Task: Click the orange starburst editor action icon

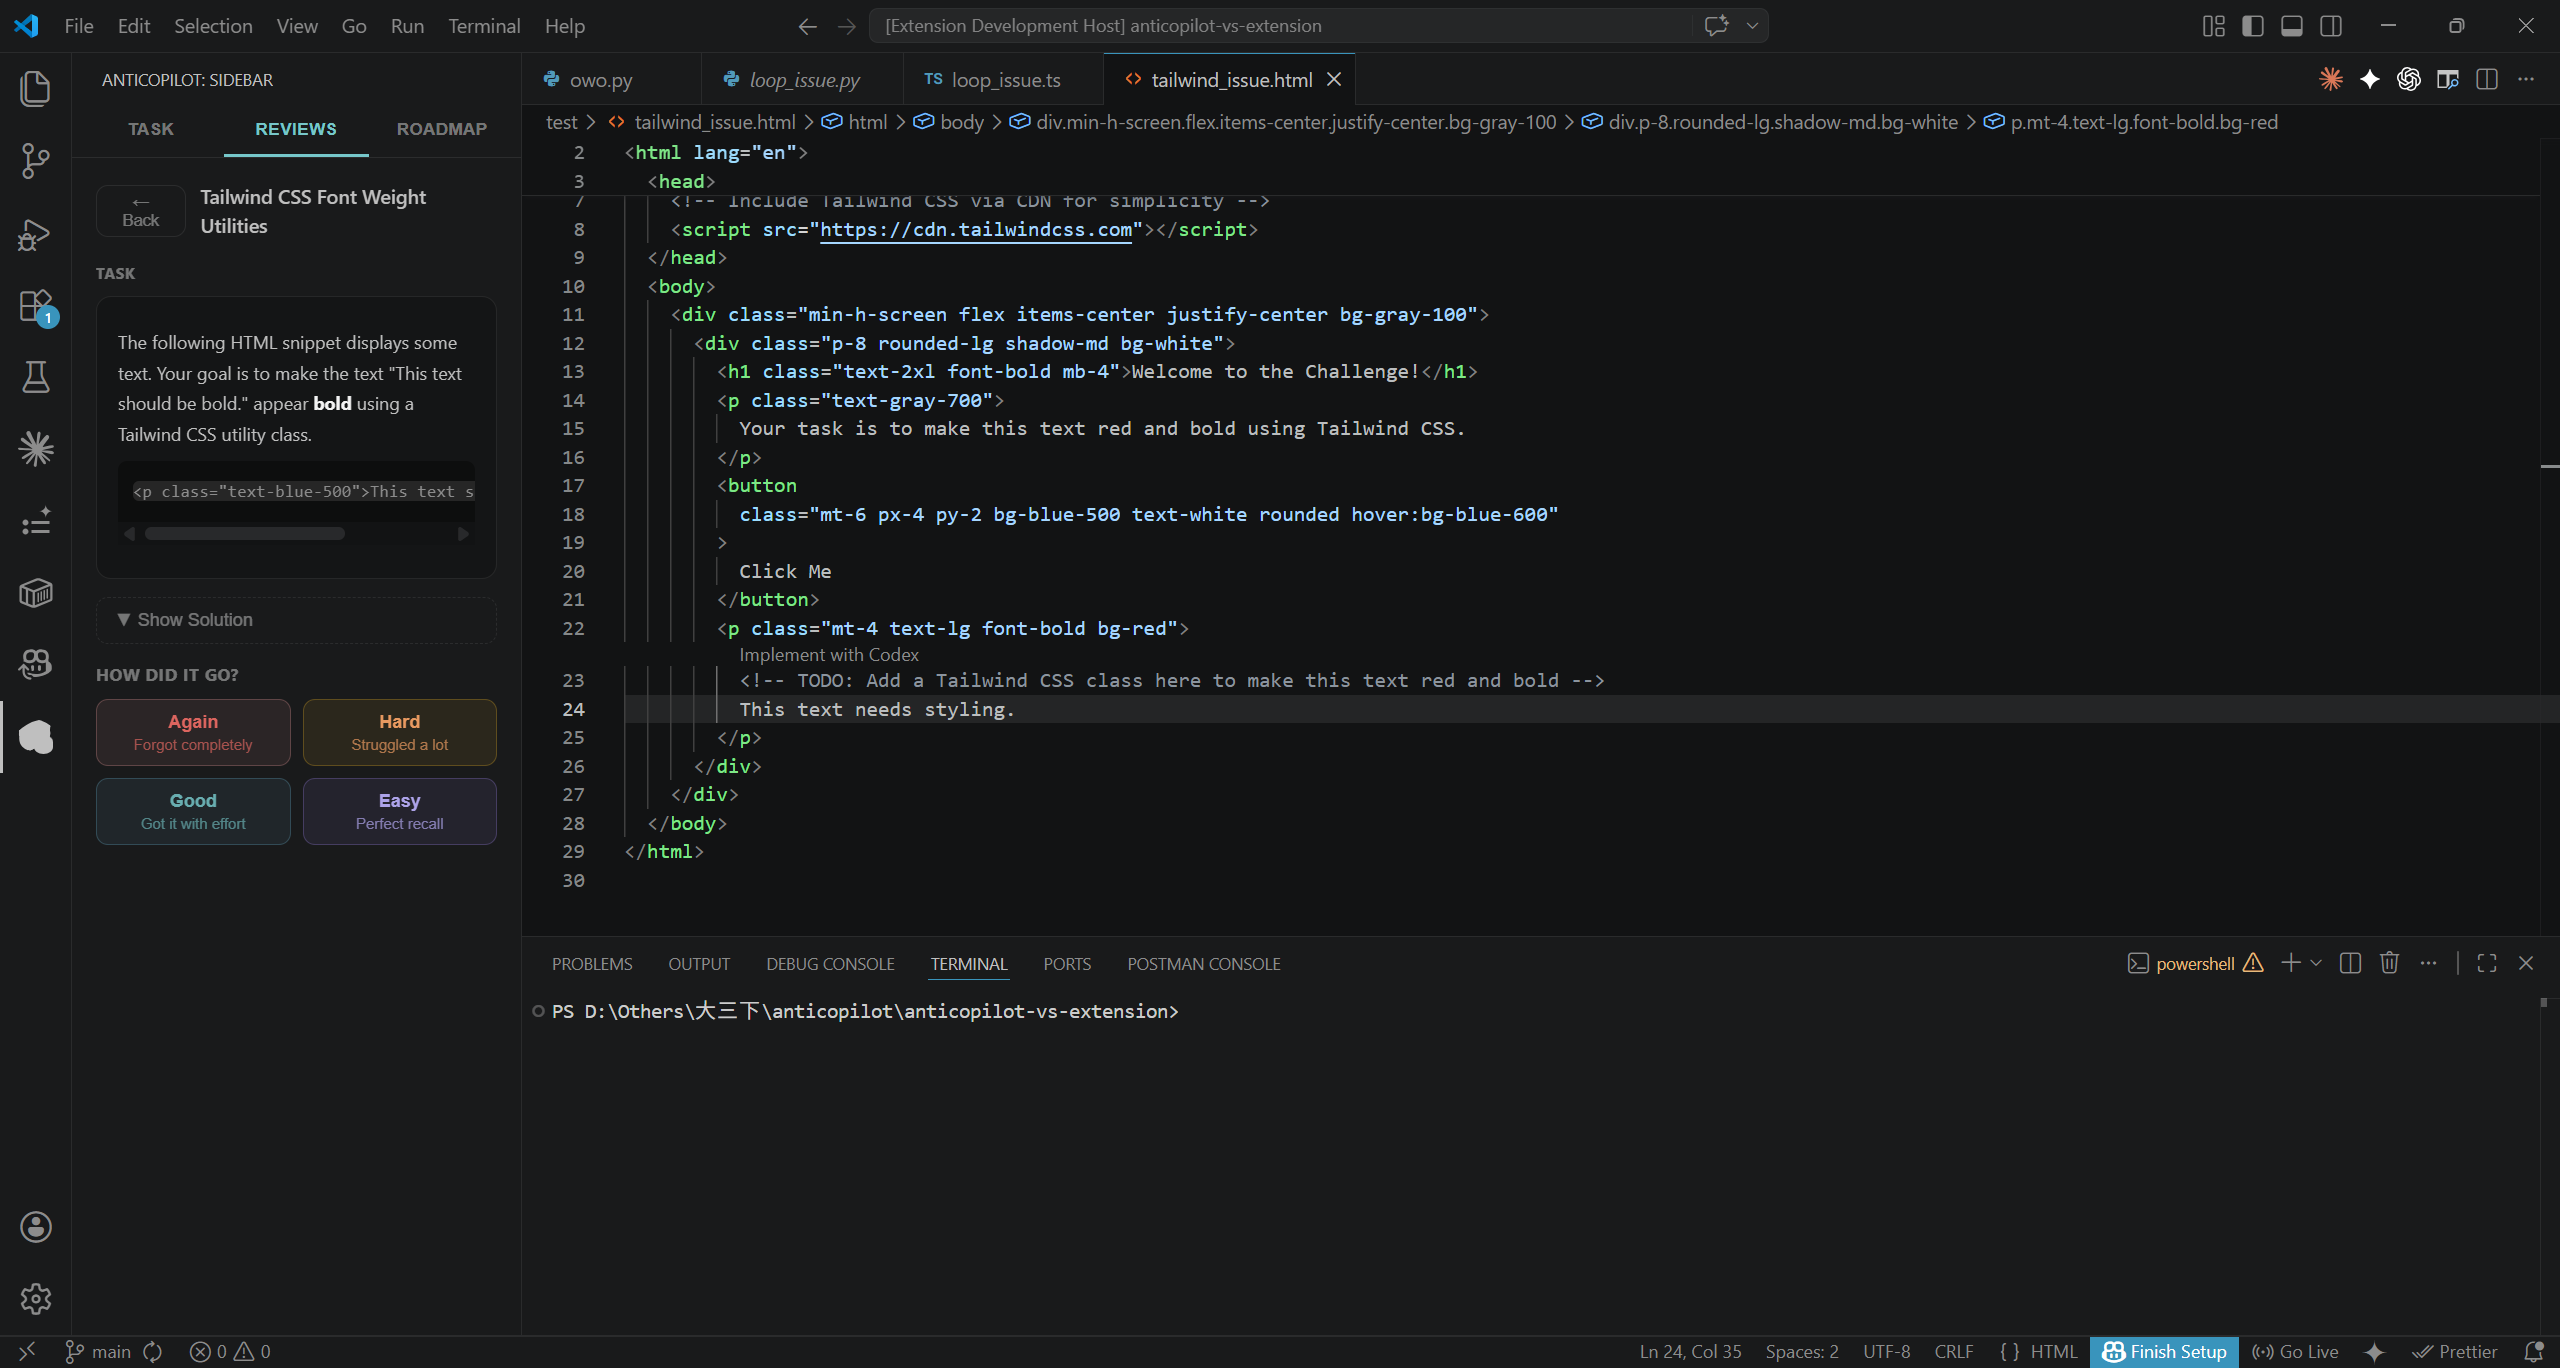Action: pyautogui.click(x=2331, y=79)
